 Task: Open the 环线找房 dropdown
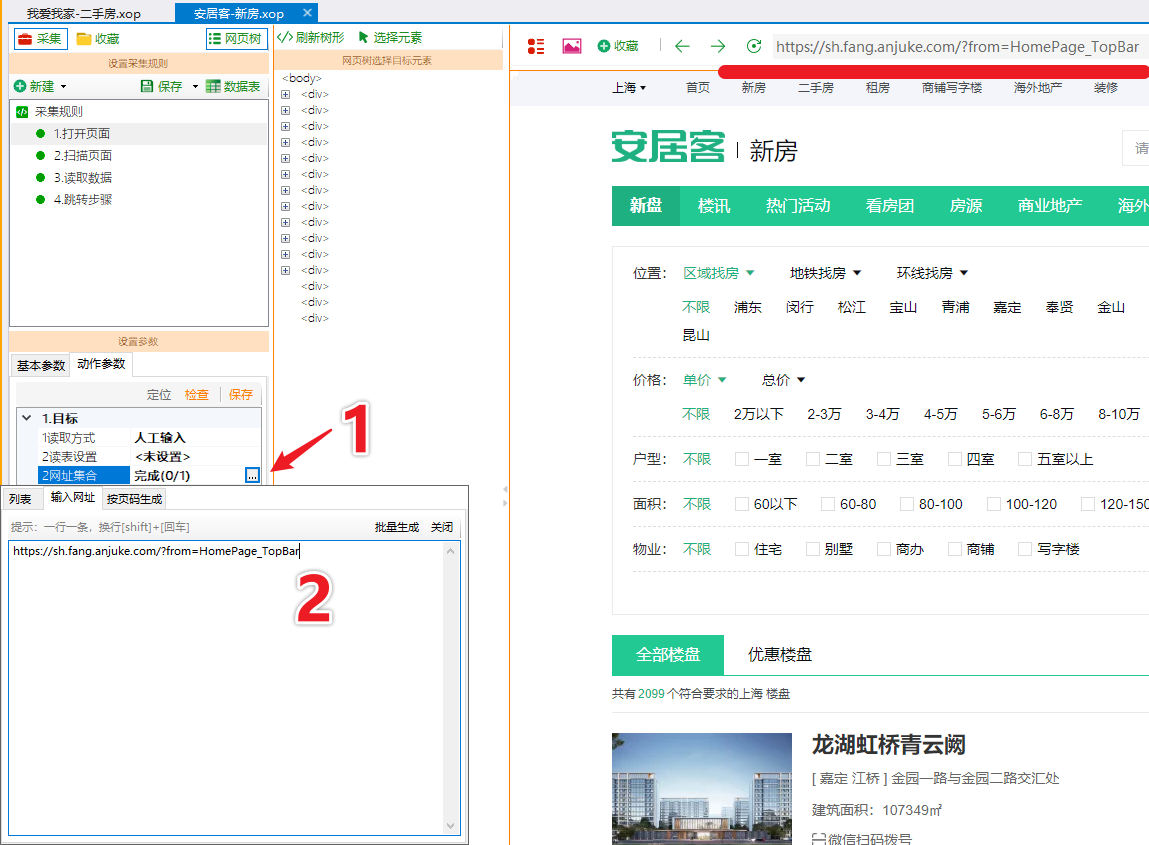coord(932,273)
